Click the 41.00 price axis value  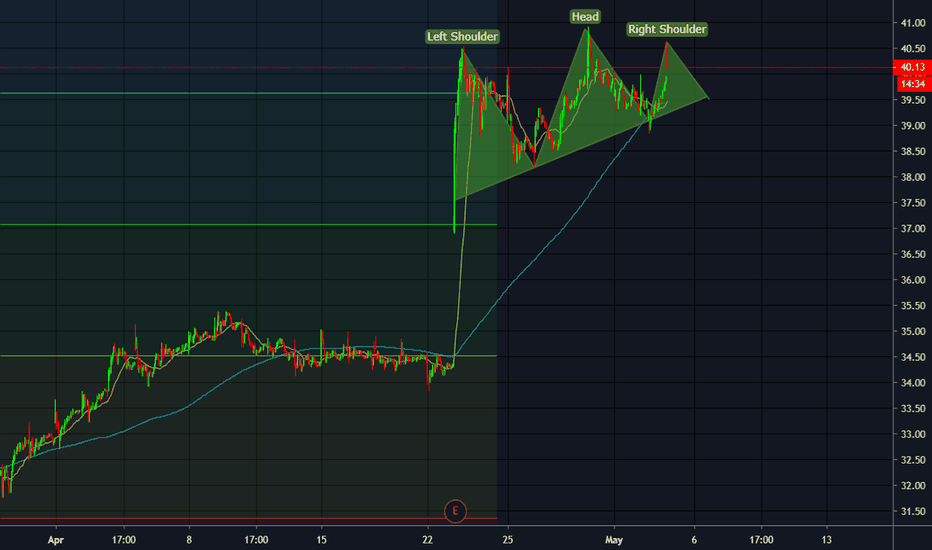click(x=913, y=23)
